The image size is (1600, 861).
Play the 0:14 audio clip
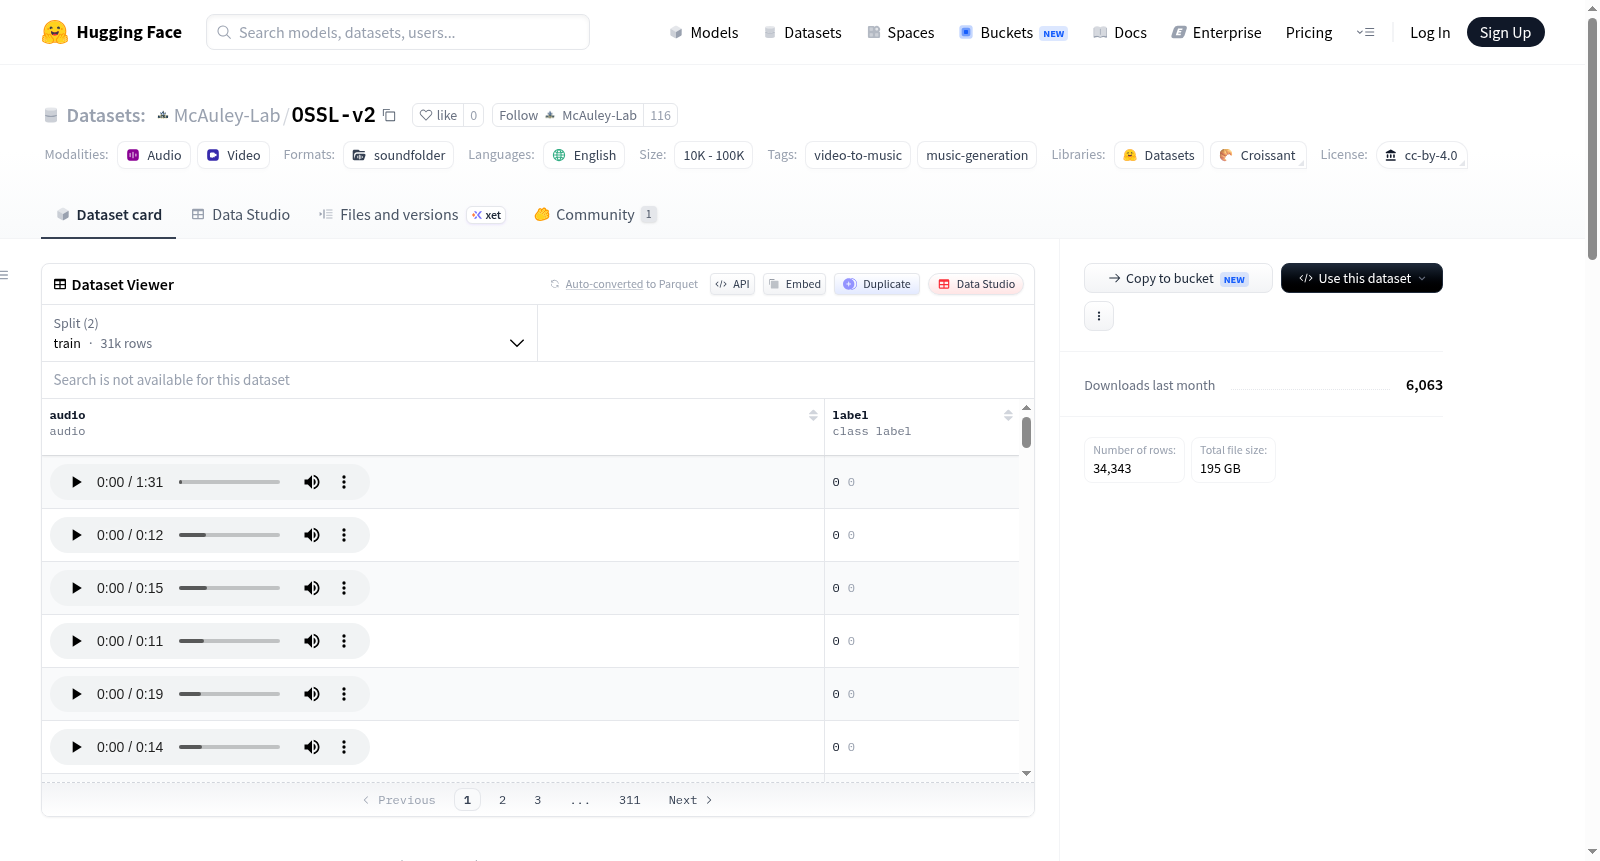[x=76, y=747]
